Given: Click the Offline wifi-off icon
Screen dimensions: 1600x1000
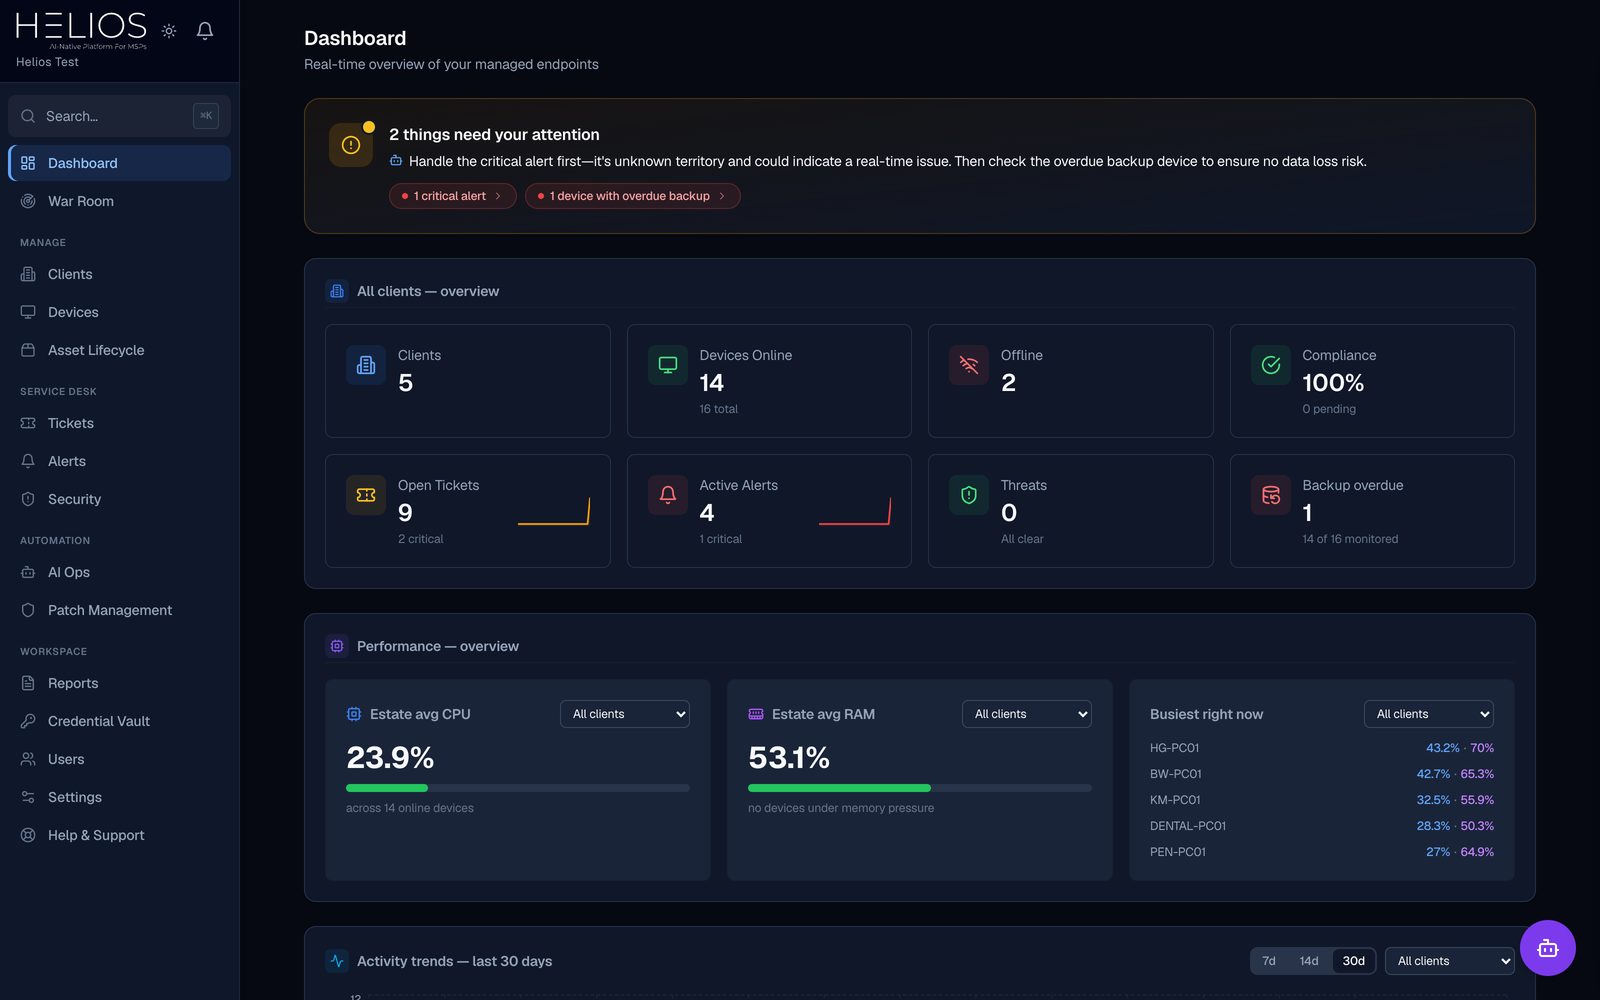Looking at the screenshot, I should (969, 365).
